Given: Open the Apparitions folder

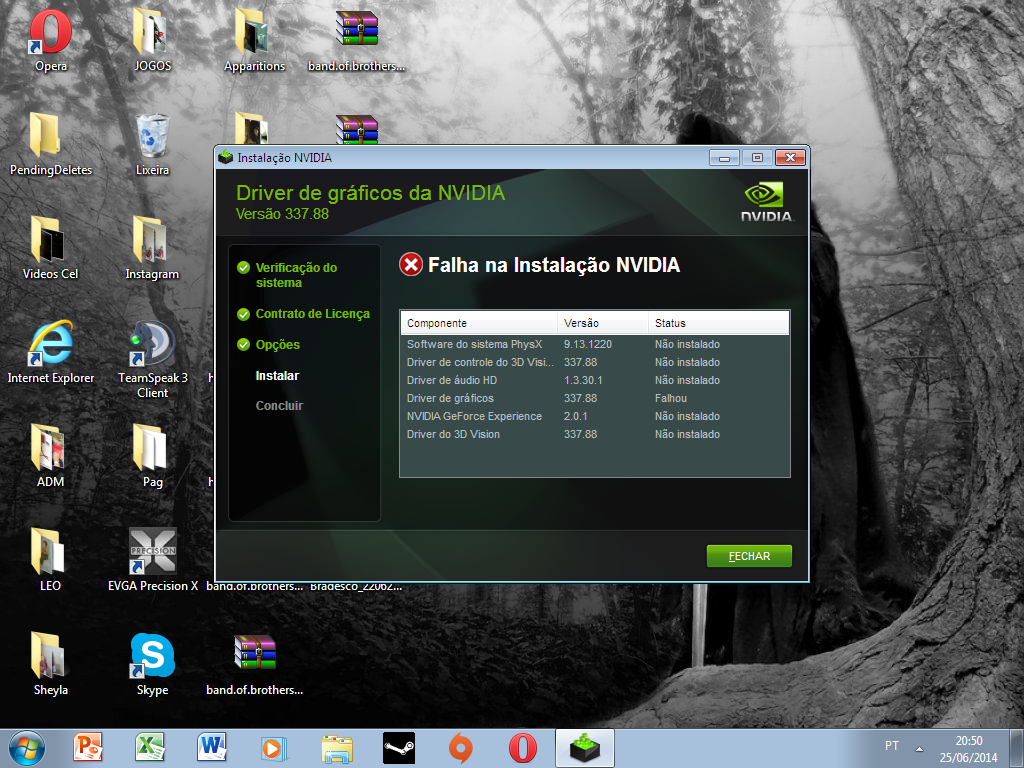Looking at the screenshot, I should (x=254, y=40).
